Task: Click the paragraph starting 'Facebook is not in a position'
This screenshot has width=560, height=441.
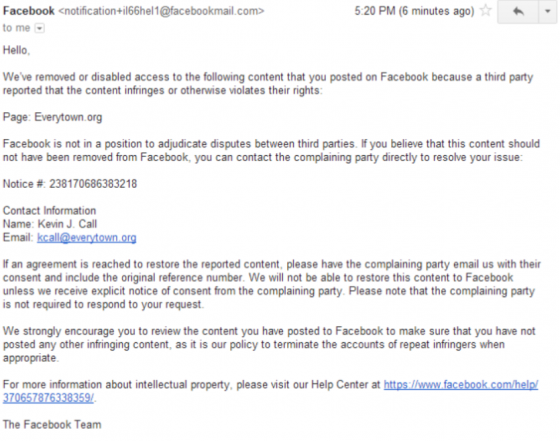Action: pyautogui.click(x=271, y=150)
